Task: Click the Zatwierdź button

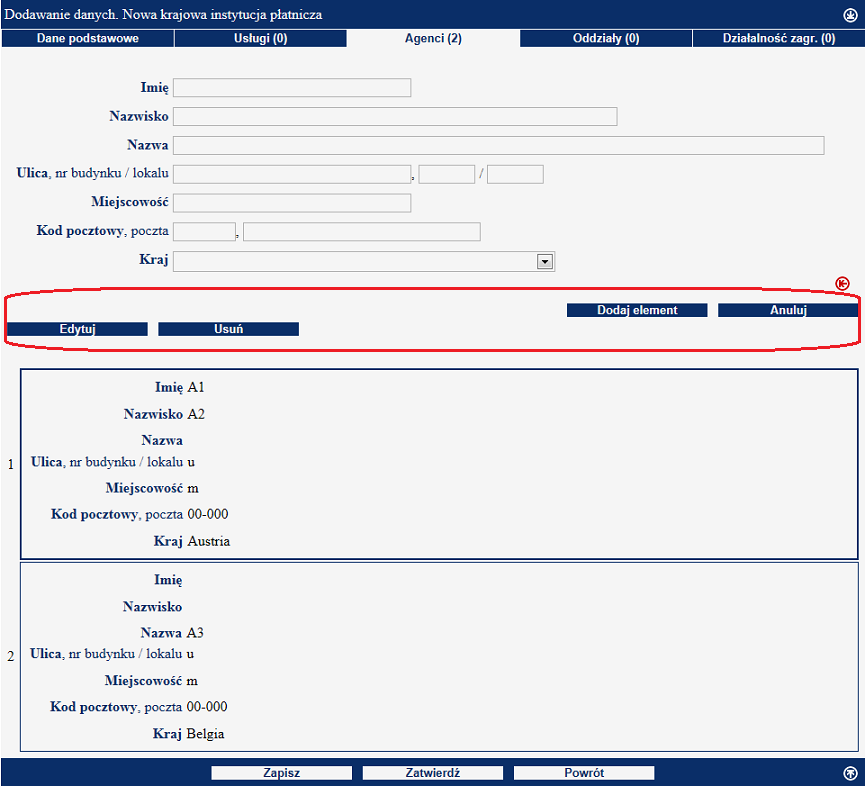Action: (432, 773)
